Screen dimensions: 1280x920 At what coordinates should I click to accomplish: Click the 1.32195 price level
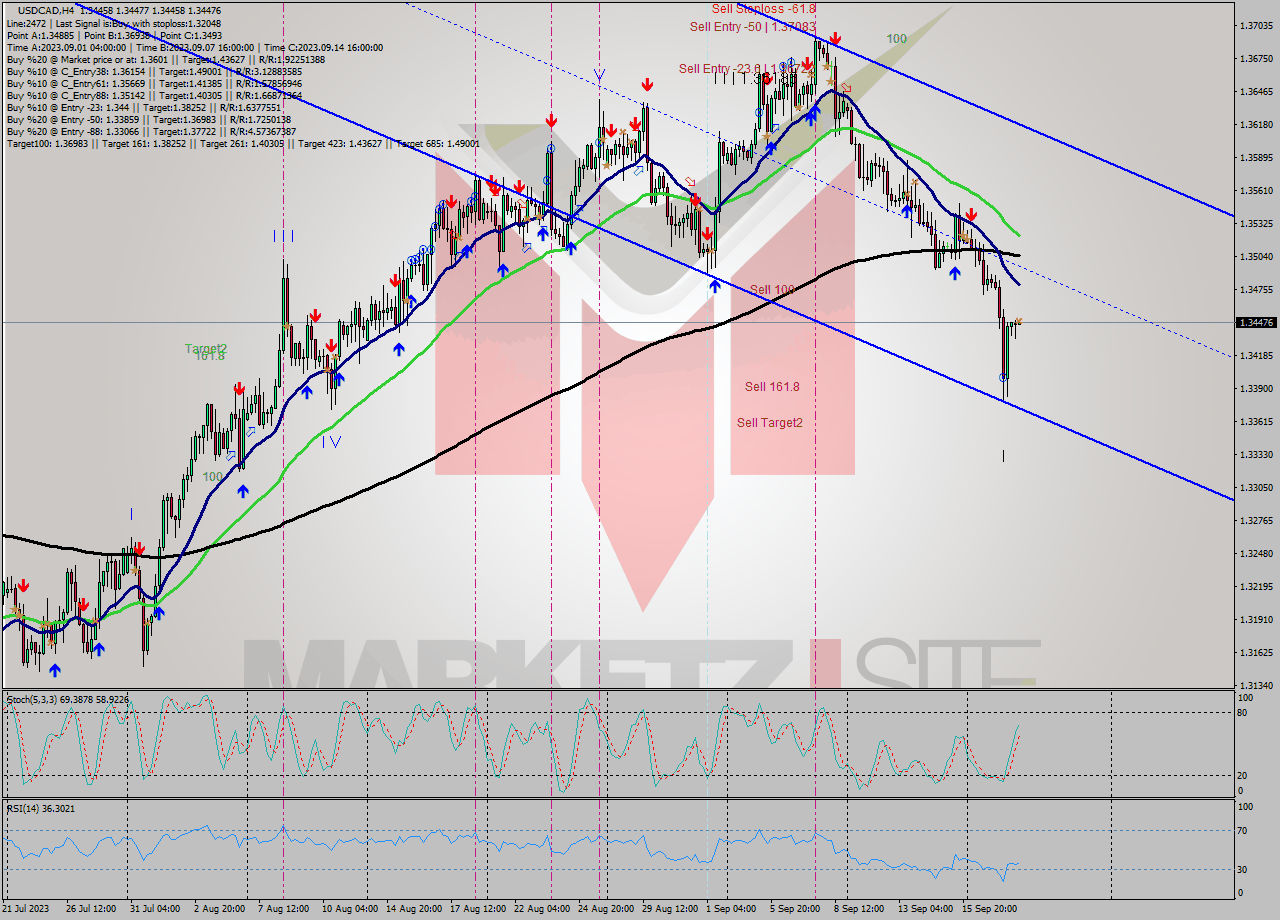[x=1255, y=586]
